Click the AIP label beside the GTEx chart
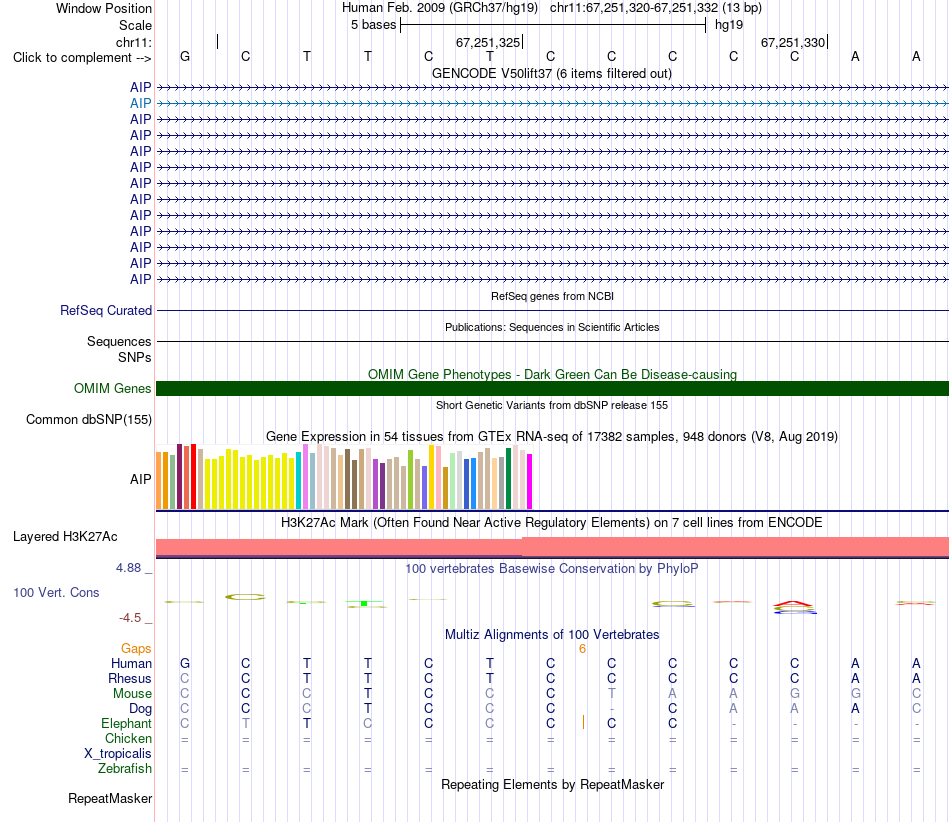950x822 pixels. [141, 479]
